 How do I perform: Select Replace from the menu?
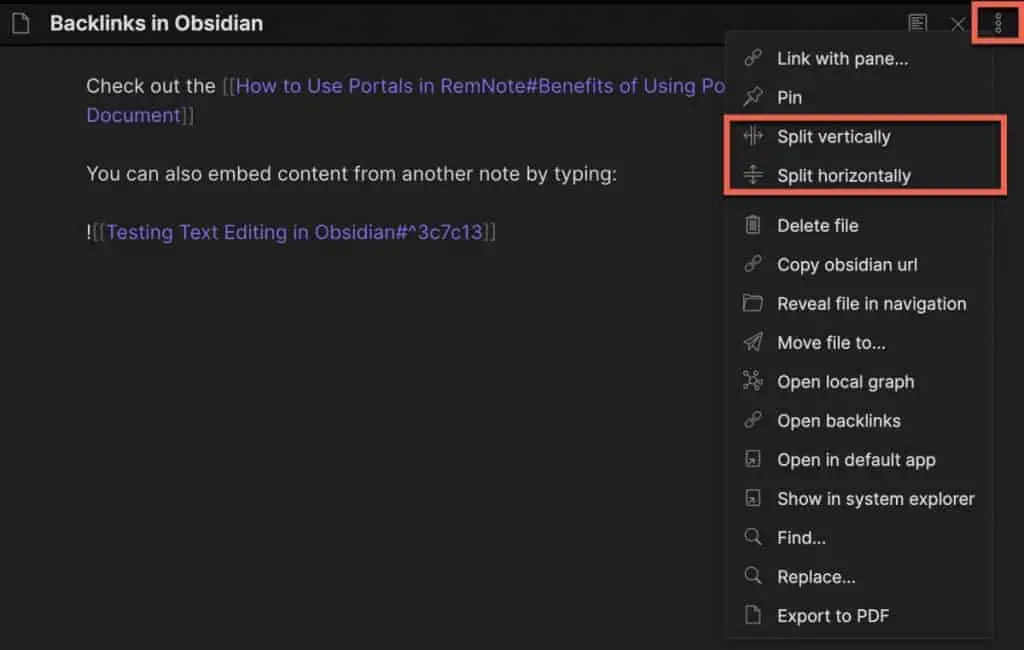pos(816,576)
